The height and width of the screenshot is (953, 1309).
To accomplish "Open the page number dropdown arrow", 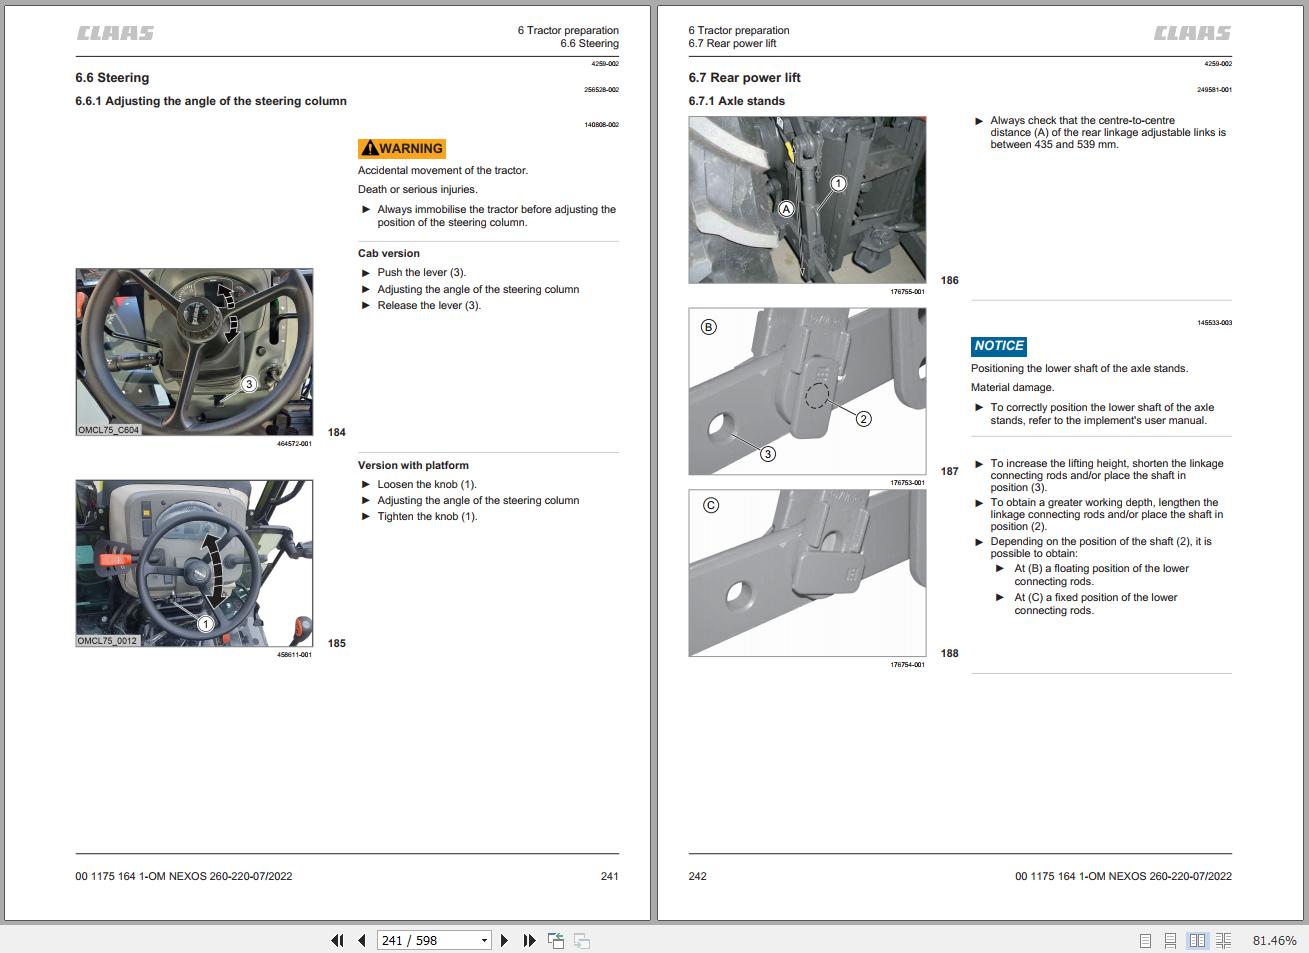I will (x=485, y=940).
